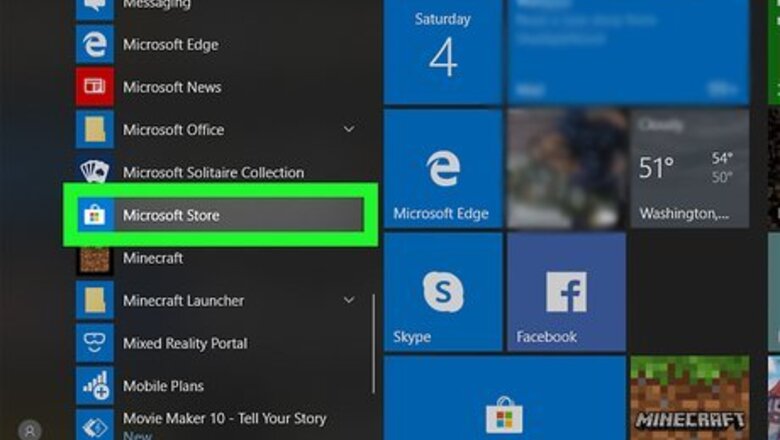Open Microsoft Edge icon in app list
780x440 pixels.
pos(95,45)
